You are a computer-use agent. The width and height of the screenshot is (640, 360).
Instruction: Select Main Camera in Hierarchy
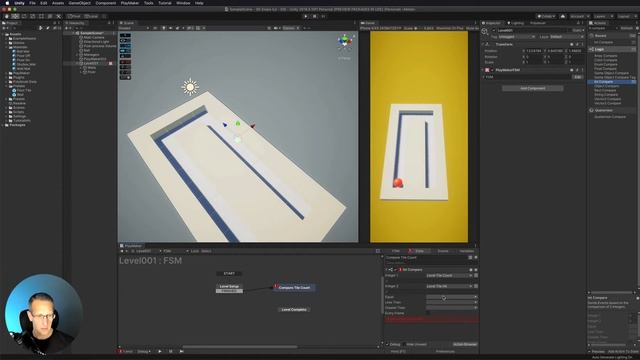point(93,38)
